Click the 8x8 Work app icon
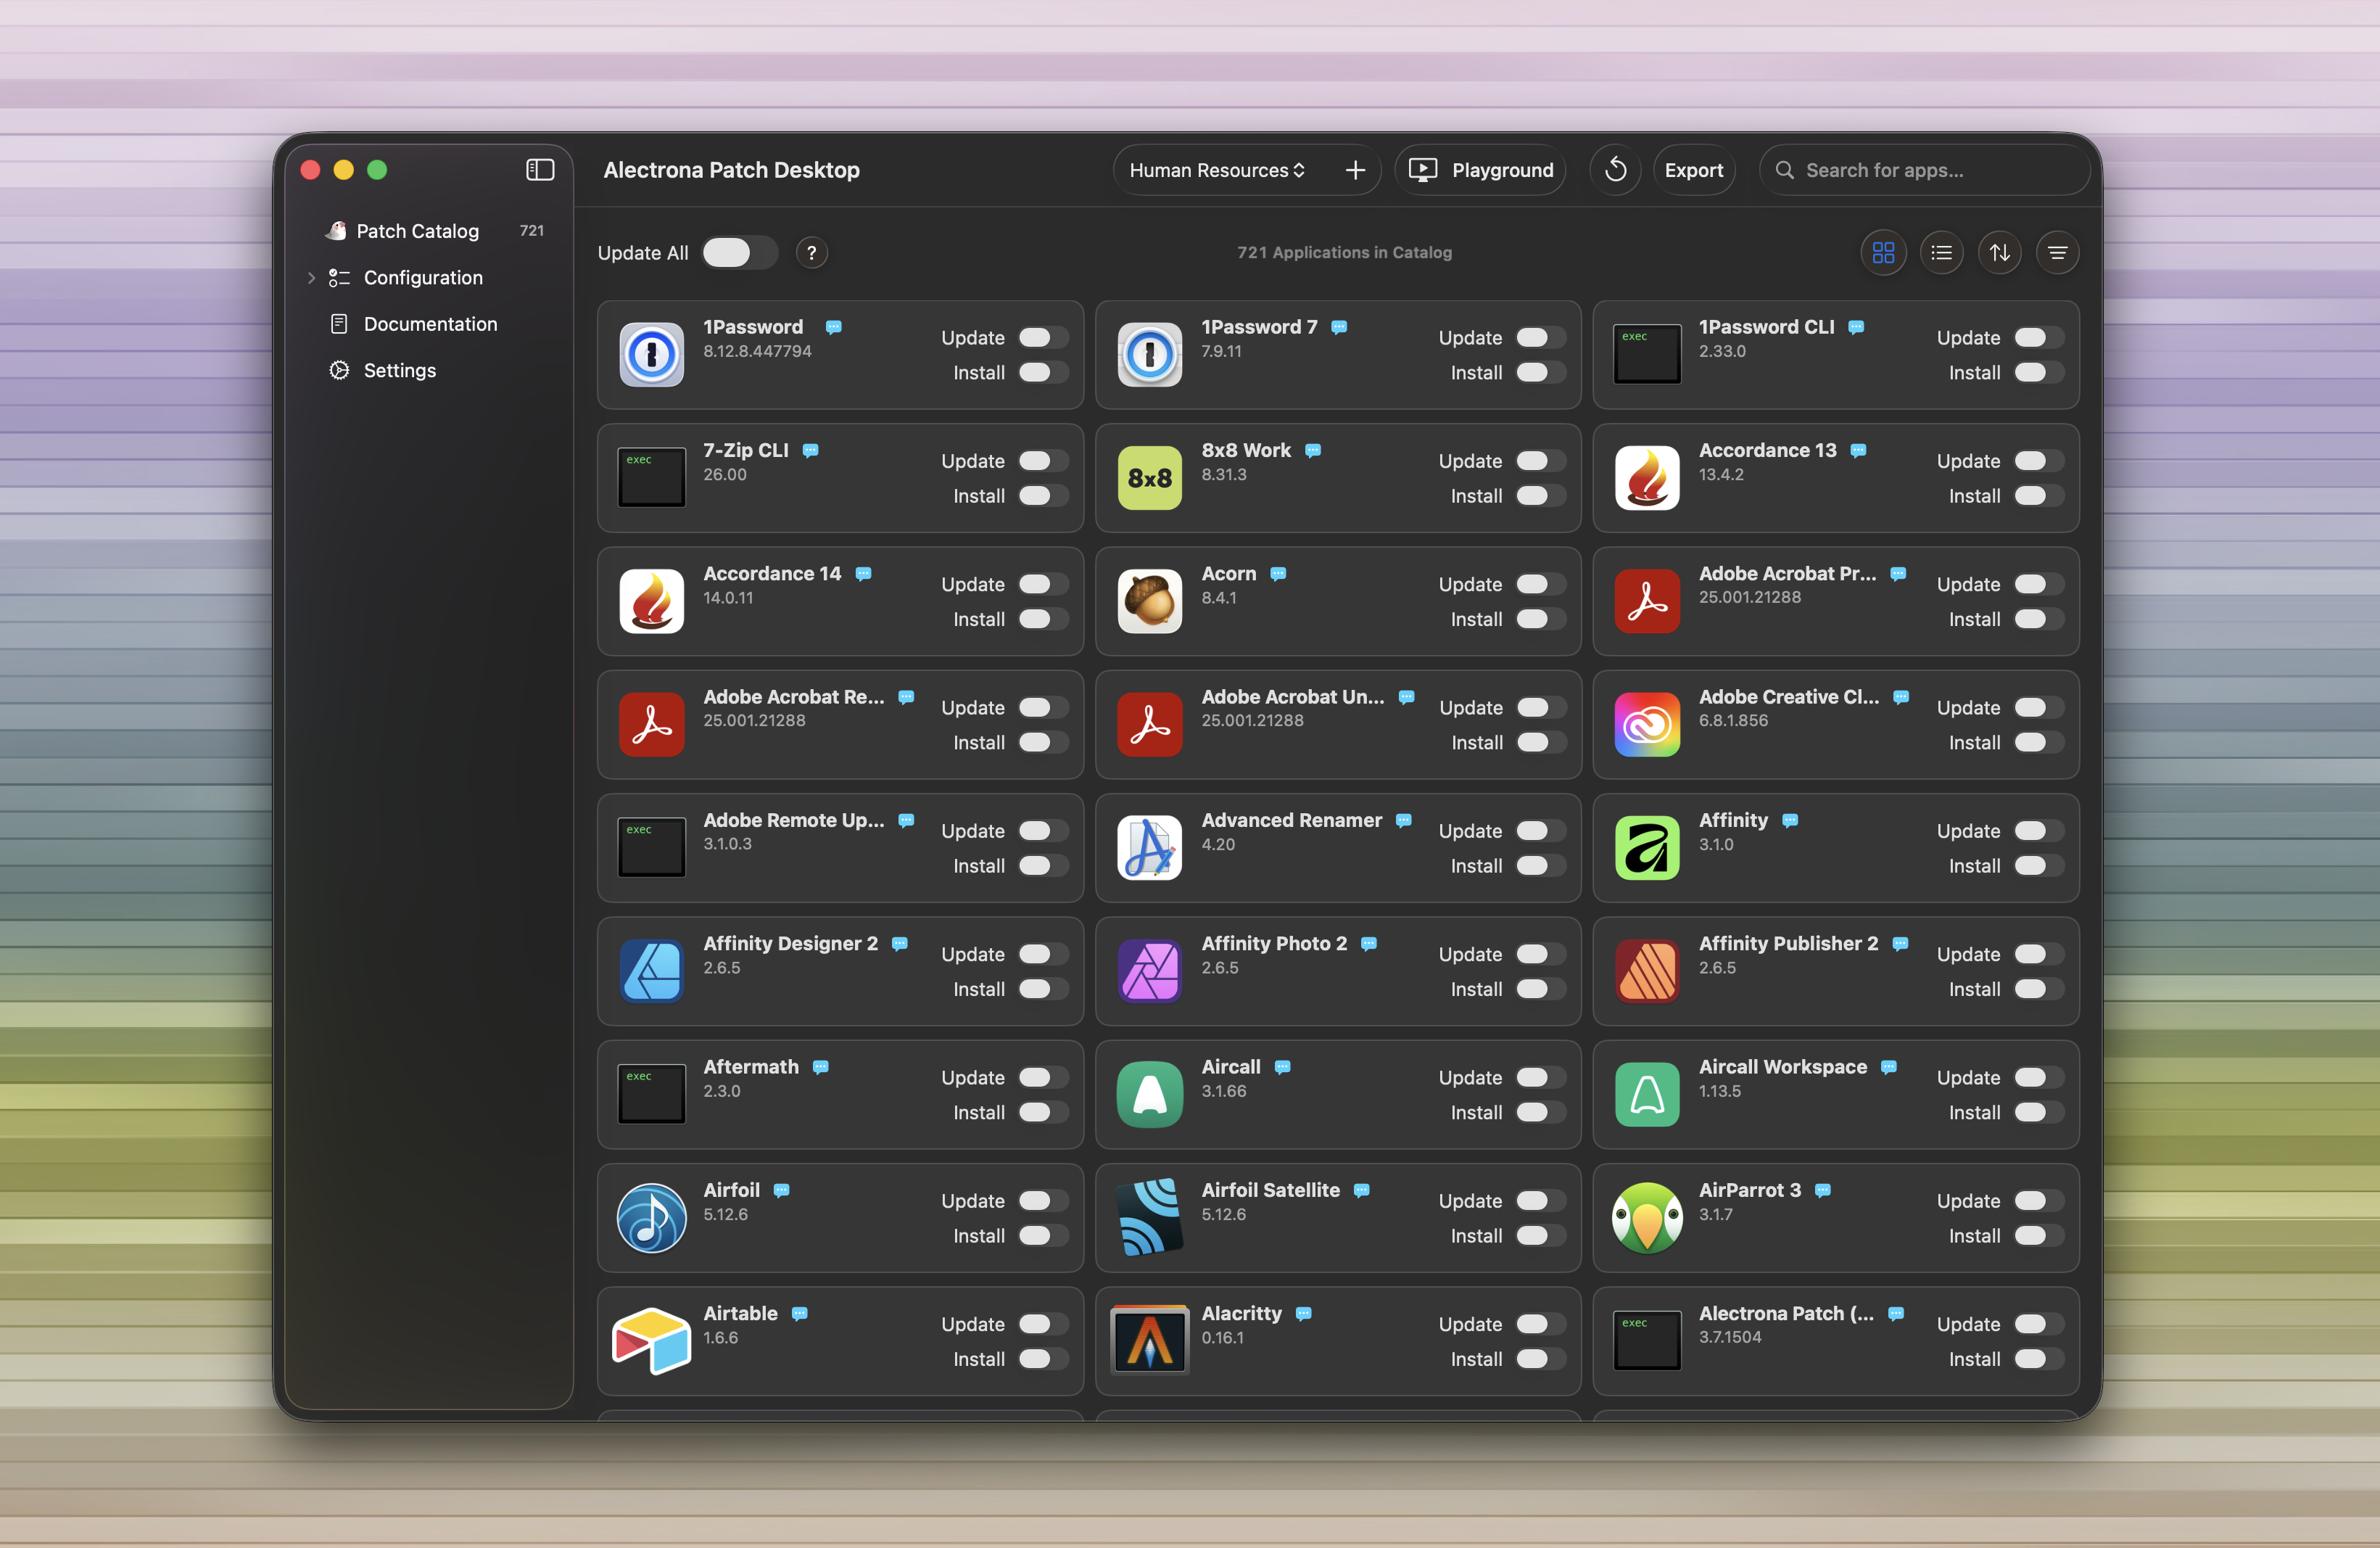This screenshot has height=1548, width=2380. pyautogui.click(x=1149, y=478)
